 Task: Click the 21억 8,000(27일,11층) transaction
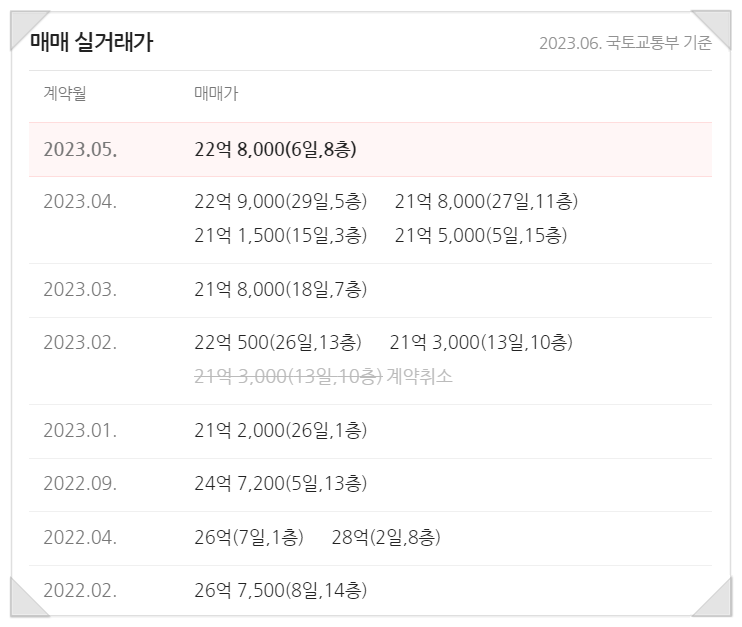[x=486, y=202]
